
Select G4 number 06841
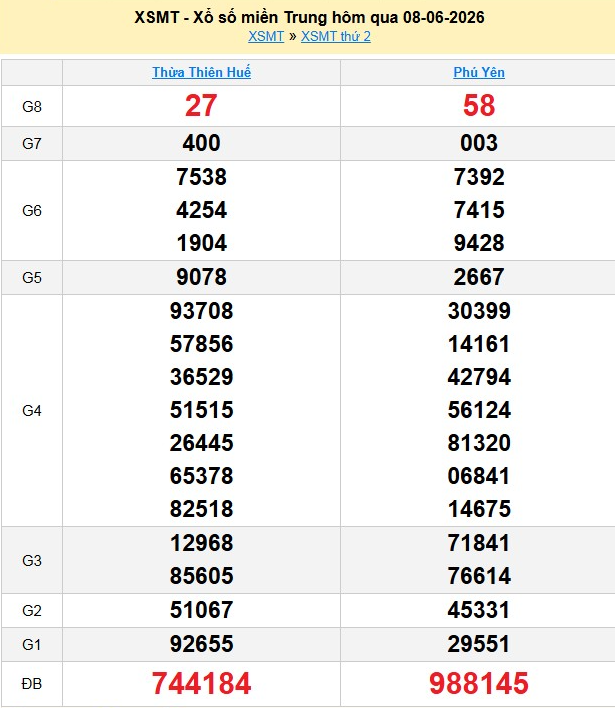click(479, 475)
